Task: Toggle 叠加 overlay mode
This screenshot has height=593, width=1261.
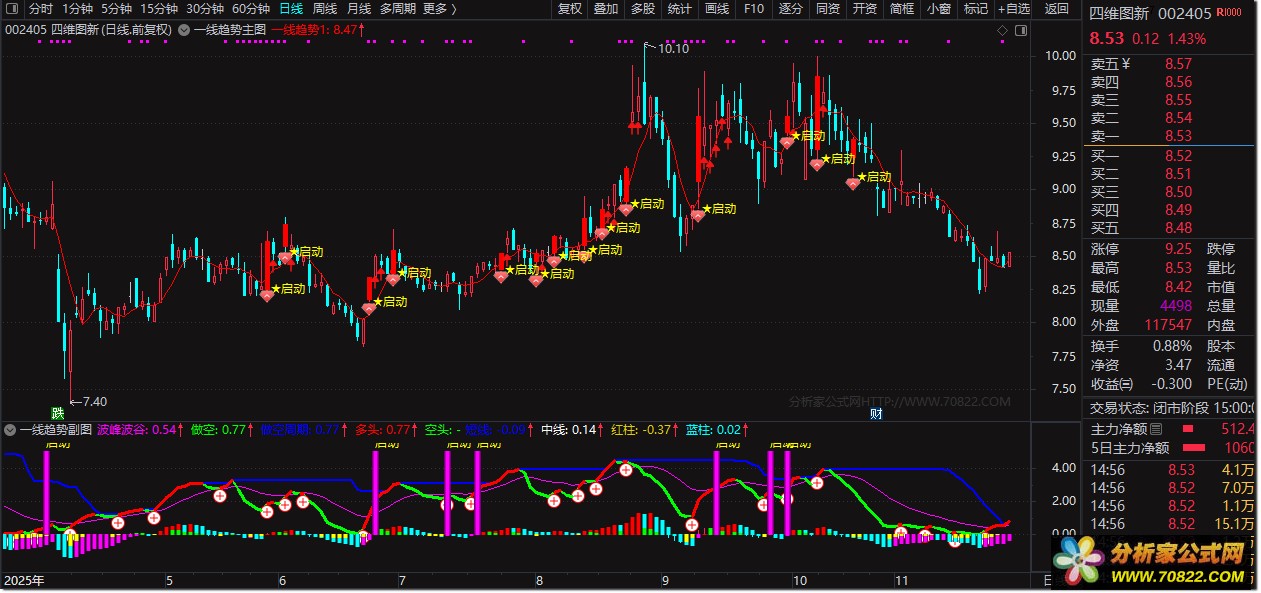Action: coord(606,9)
